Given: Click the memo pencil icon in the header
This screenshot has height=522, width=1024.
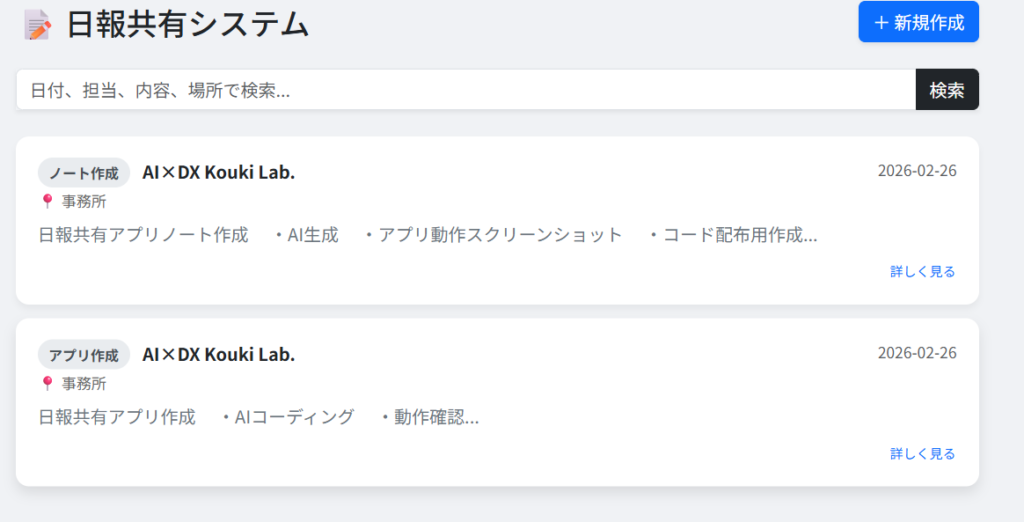Looking at the screenshot, I should coord(38,24).
